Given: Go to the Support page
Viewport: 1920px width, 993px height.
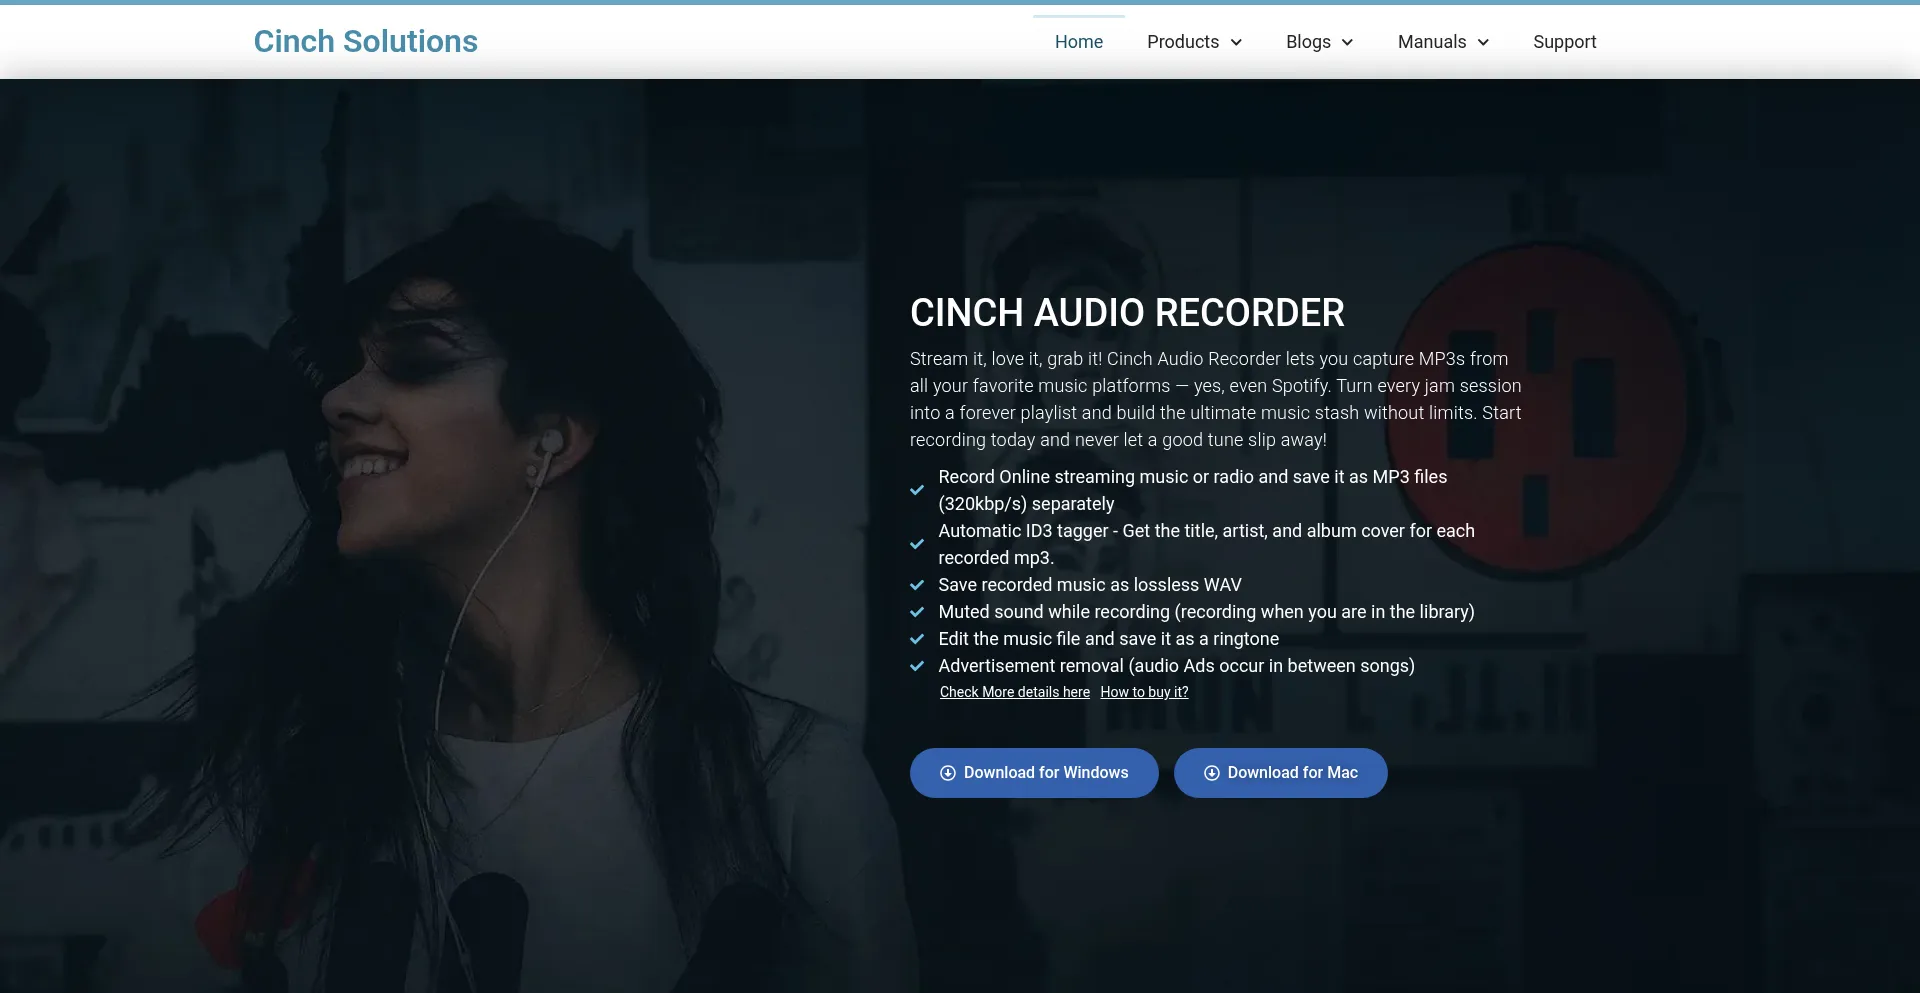Looking at the screenshot, I should 1564,42.
